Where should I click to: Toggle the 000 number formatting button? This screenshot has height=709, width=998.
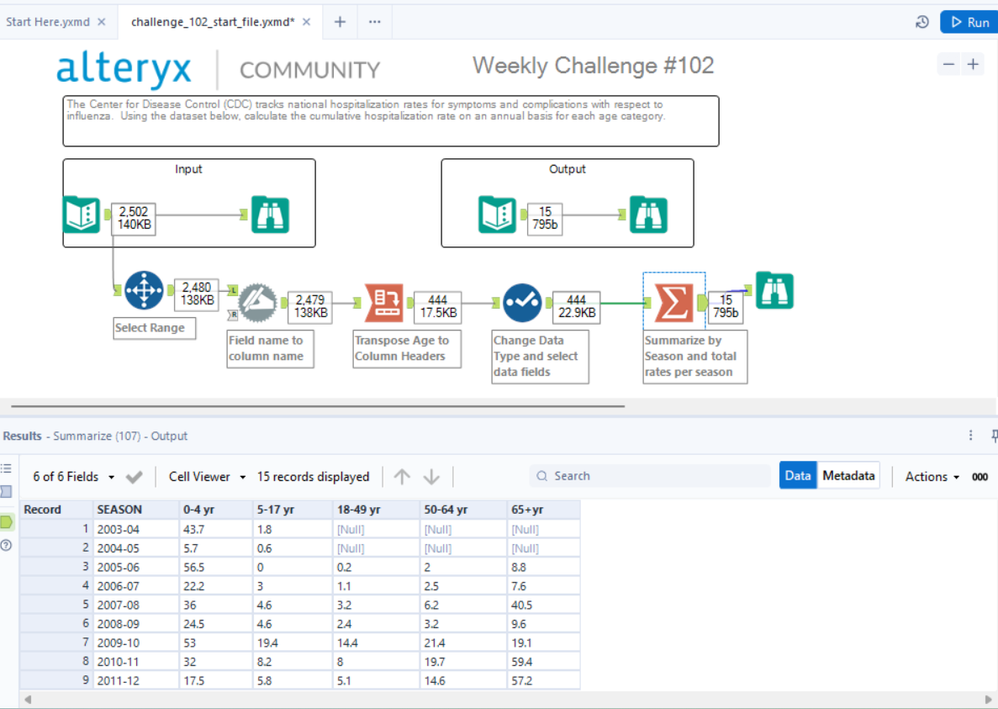click(x=980, y=477)
